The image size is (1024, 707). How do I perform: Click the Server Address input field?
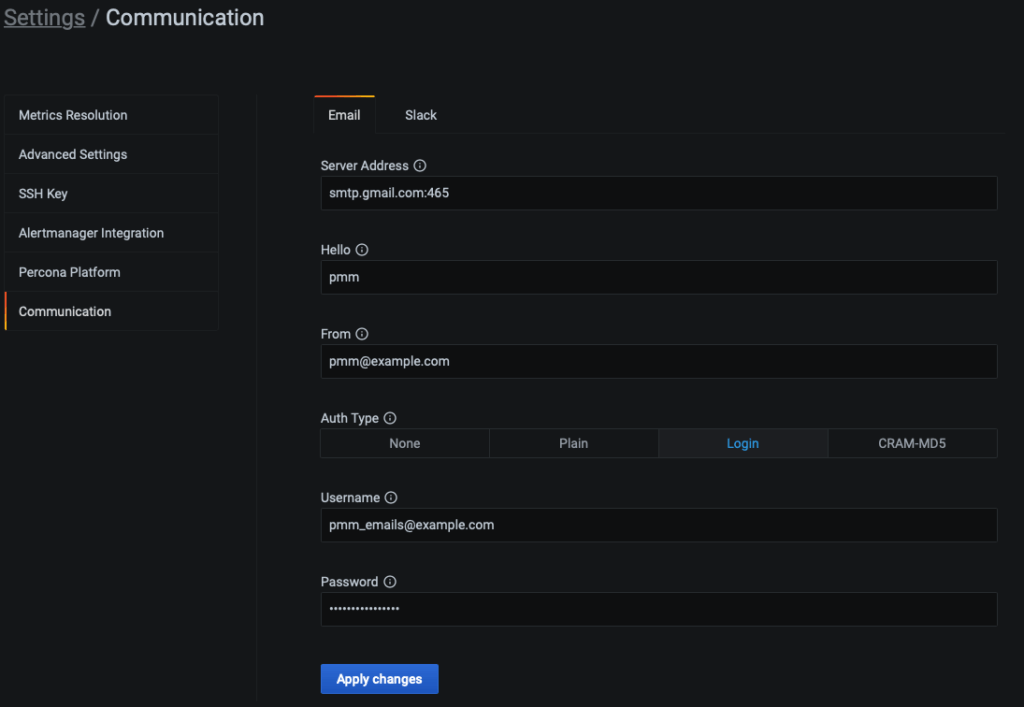point(658,193)
